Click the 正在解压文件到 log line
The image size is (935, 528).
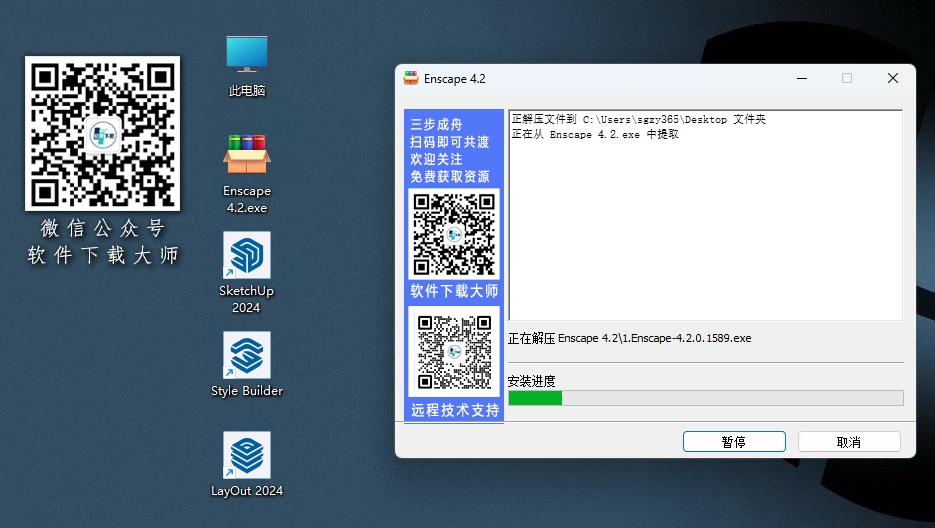click(x=639, y=119)
